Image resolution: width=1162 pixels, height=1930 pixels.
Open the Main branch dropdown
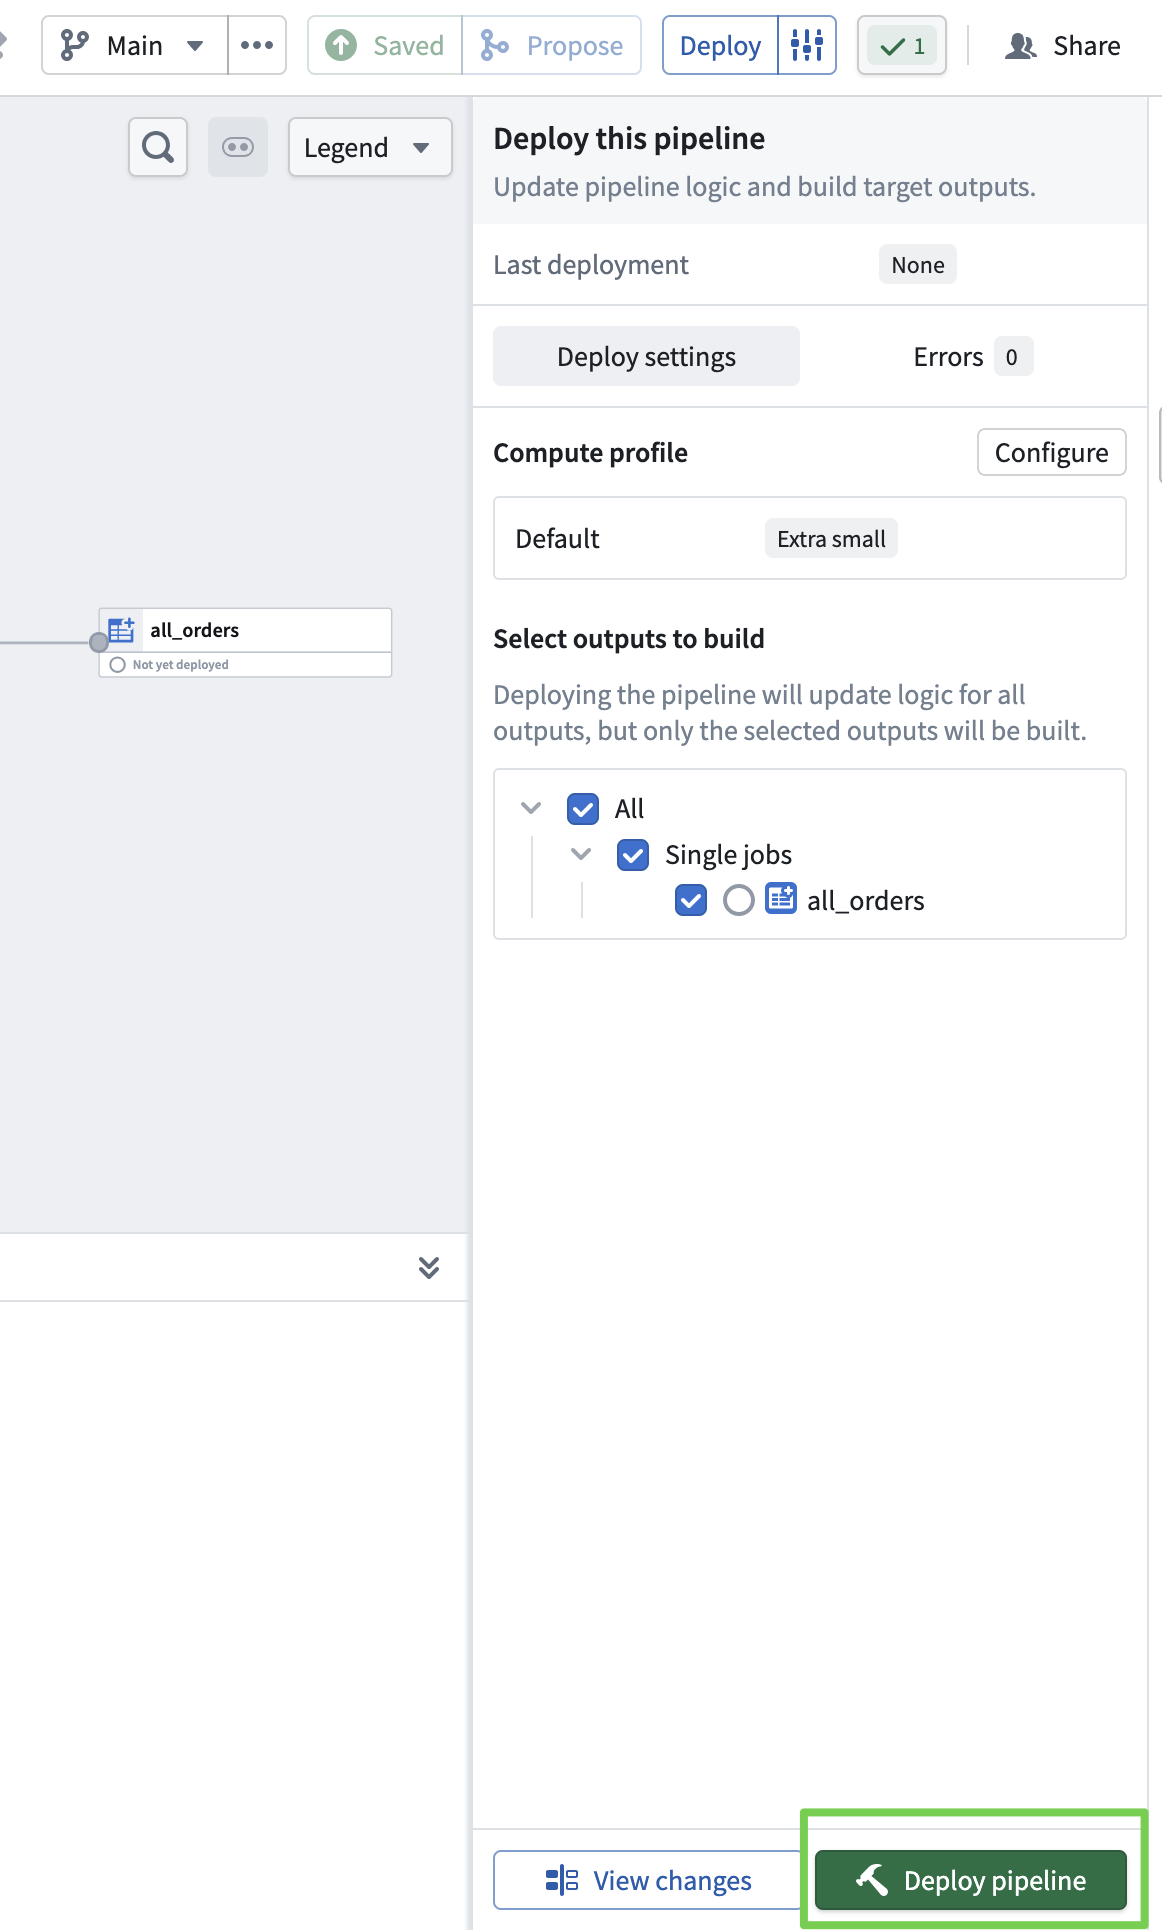pos(135,45)
